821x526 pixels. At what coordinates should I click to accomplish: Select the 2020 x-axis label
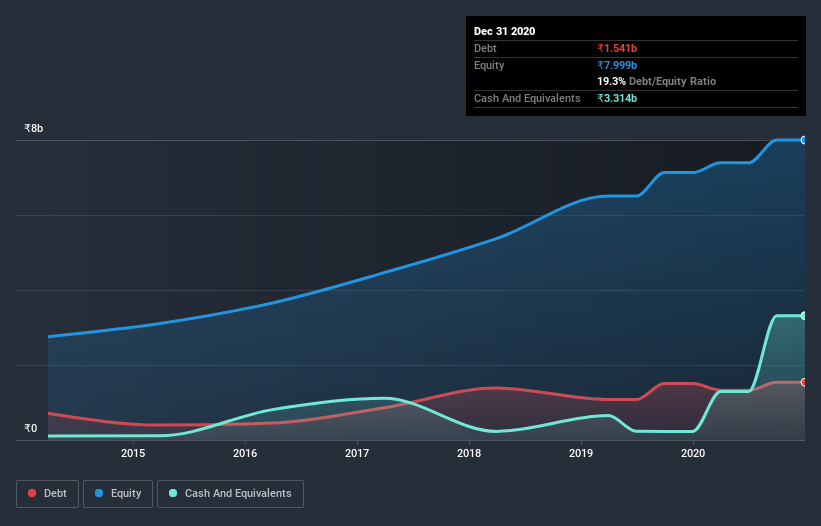(693, 453)
